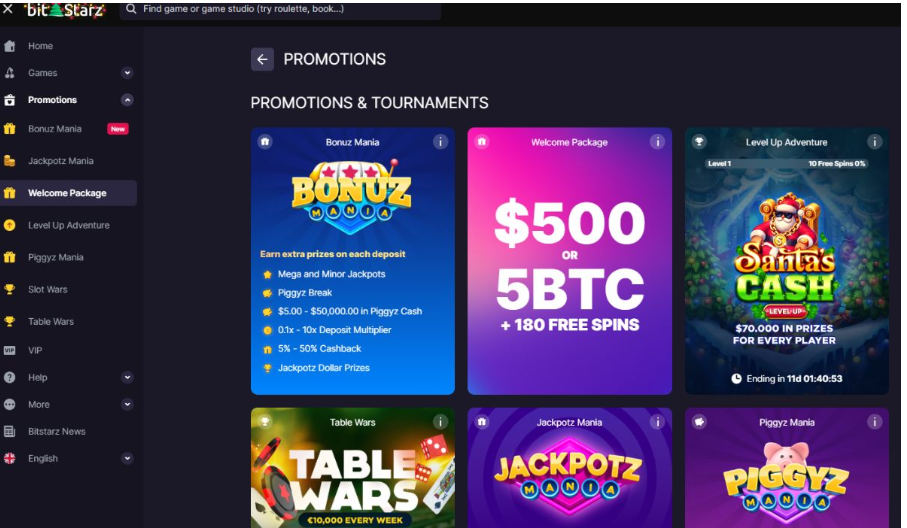Open info icon on Welcome Package card

coord(657,142)
